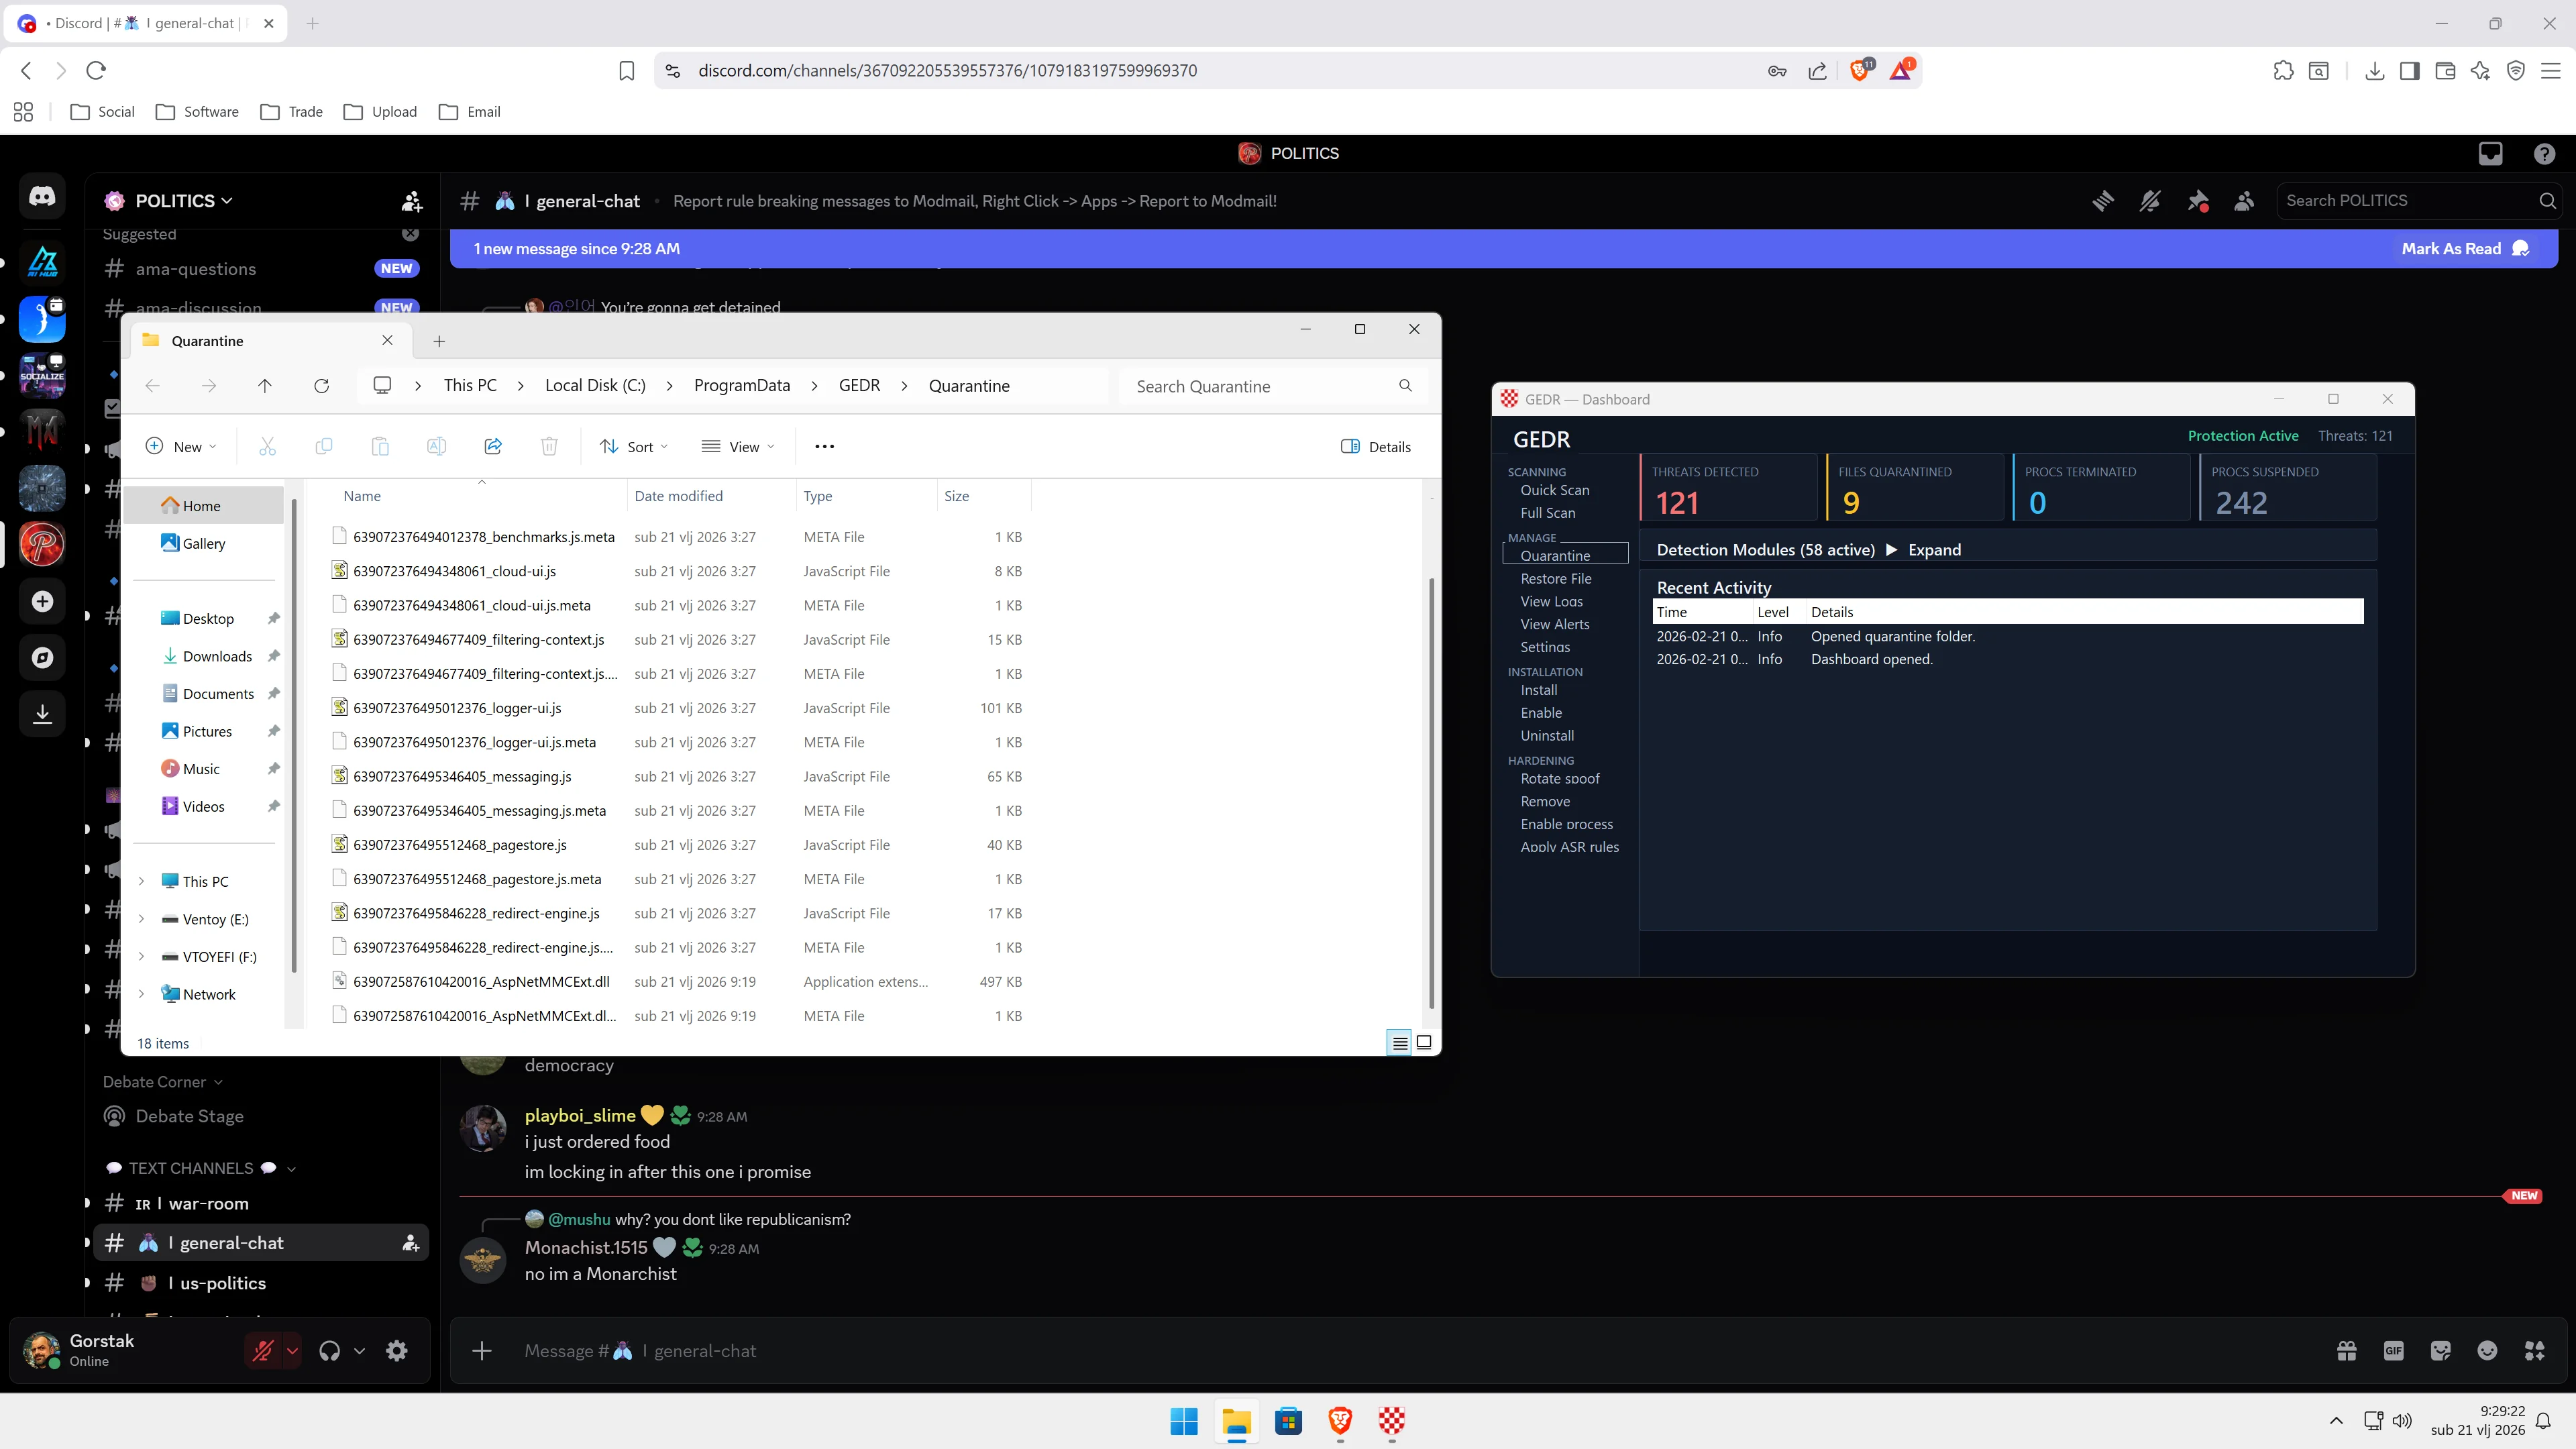Open GIF picker in message bar
The width and height of the screenshot is (2576, 1449).
(2393, 1351)
